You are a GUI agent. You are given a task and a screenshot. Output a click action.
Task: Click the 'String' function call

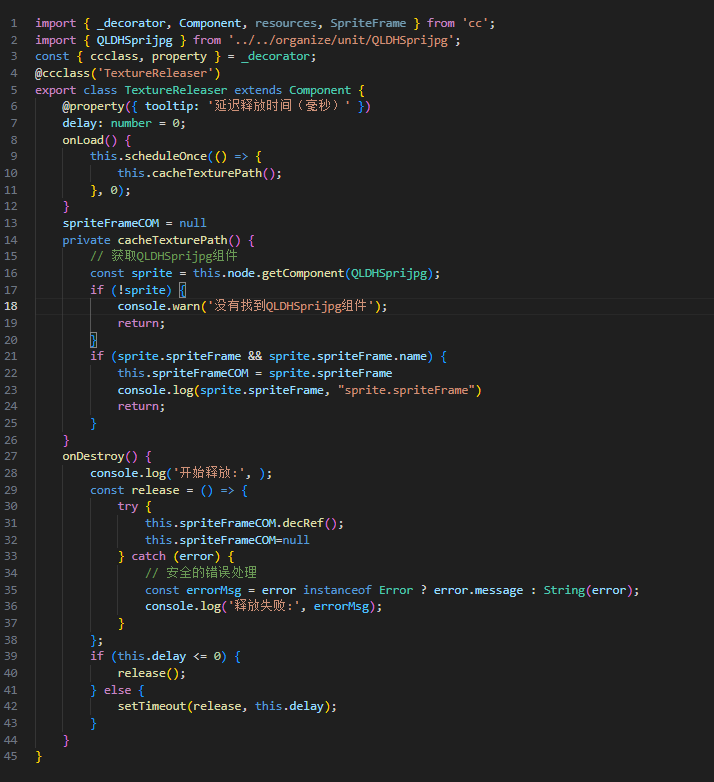click(564, 590)
